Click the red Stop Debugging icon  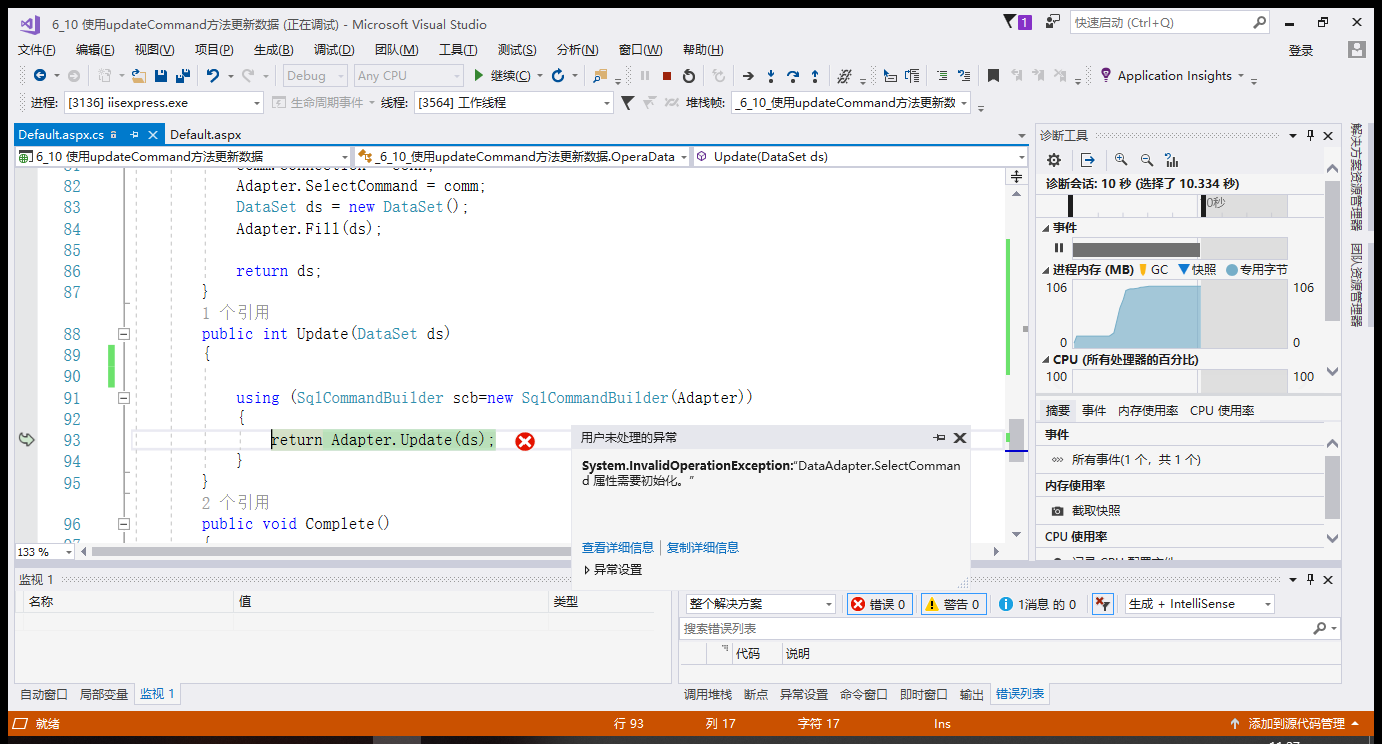coord(667,76)
